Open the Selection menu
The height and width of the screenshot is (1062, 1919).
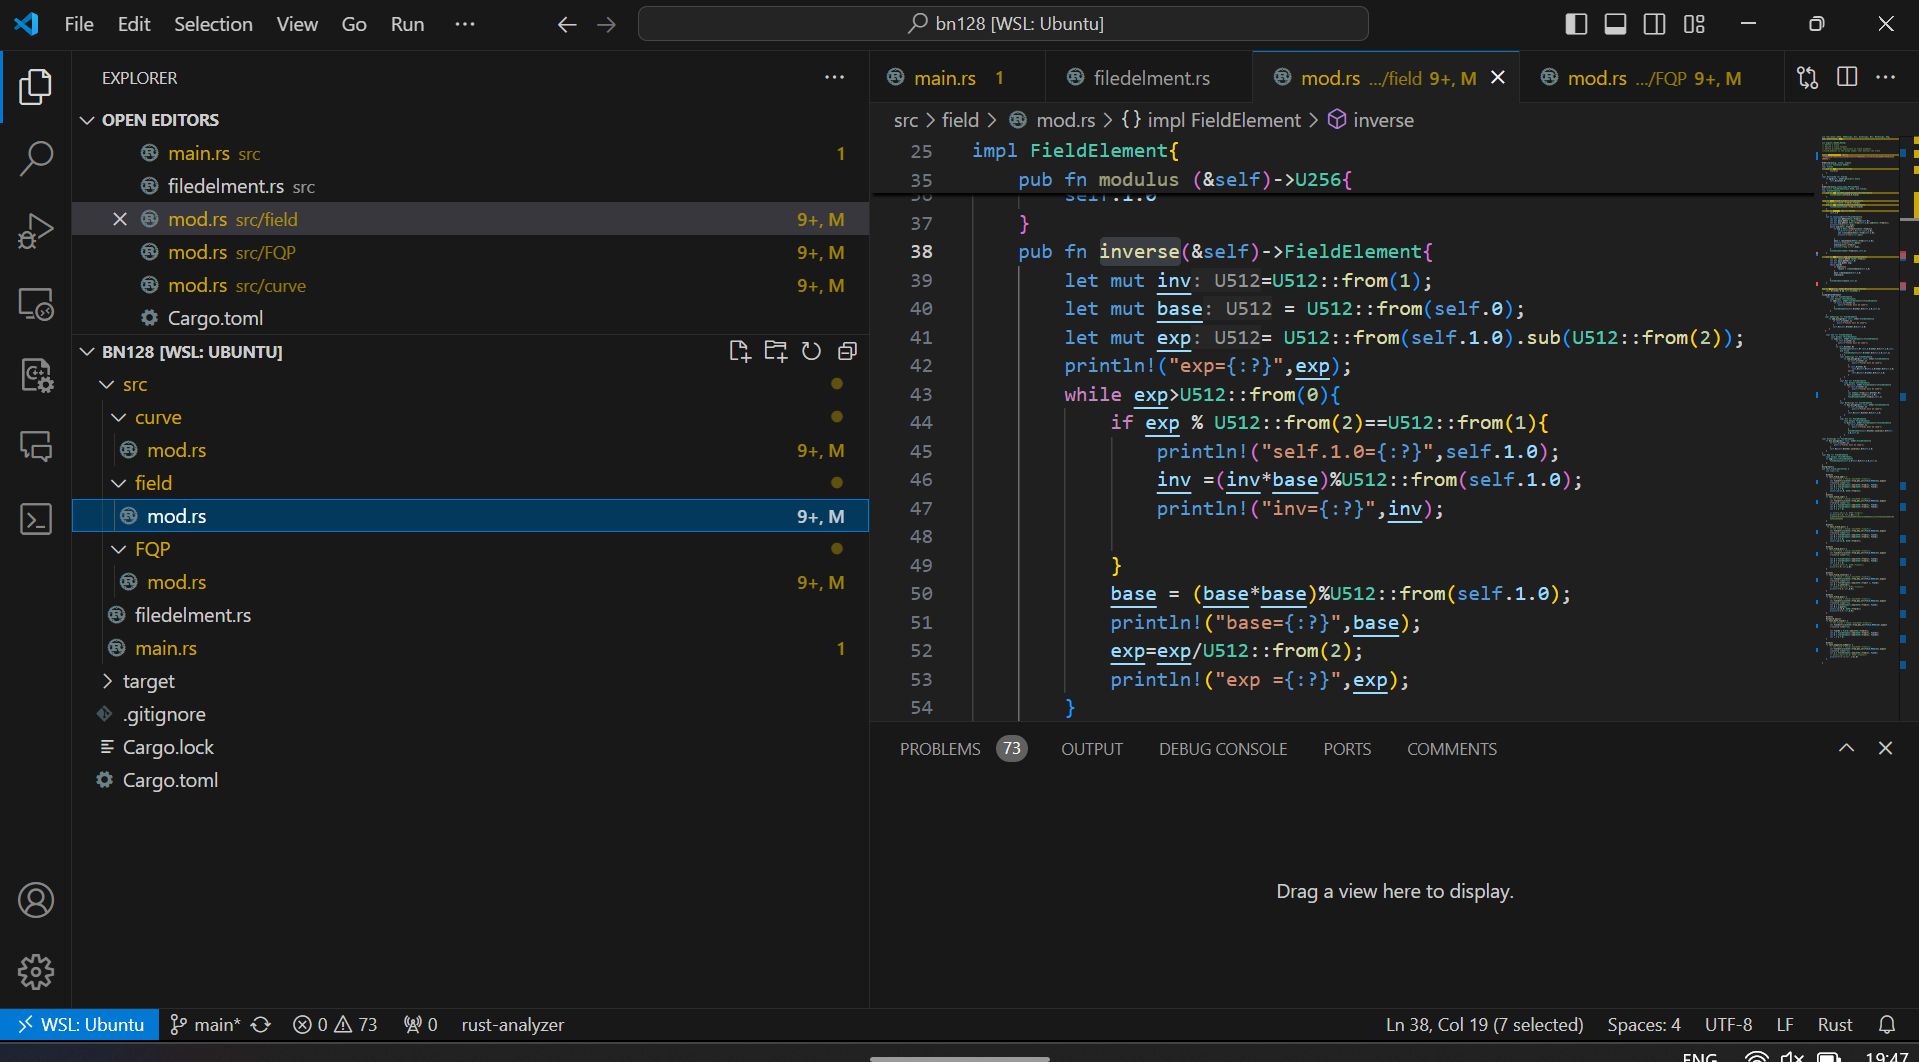(213, 24)
